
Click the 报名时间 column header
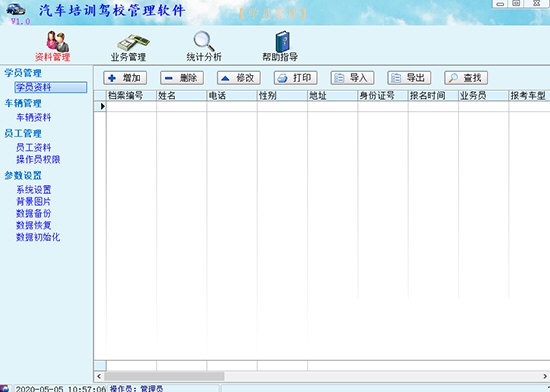pos(433,96)
